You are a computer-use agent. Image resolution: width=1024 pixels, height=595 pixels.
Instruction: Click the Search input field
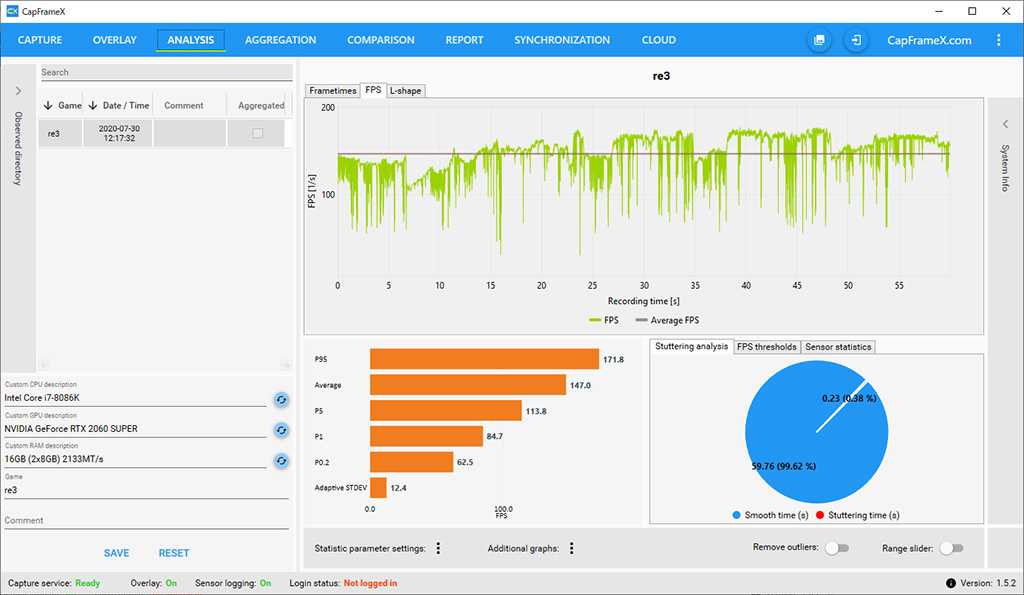[165, 72]
